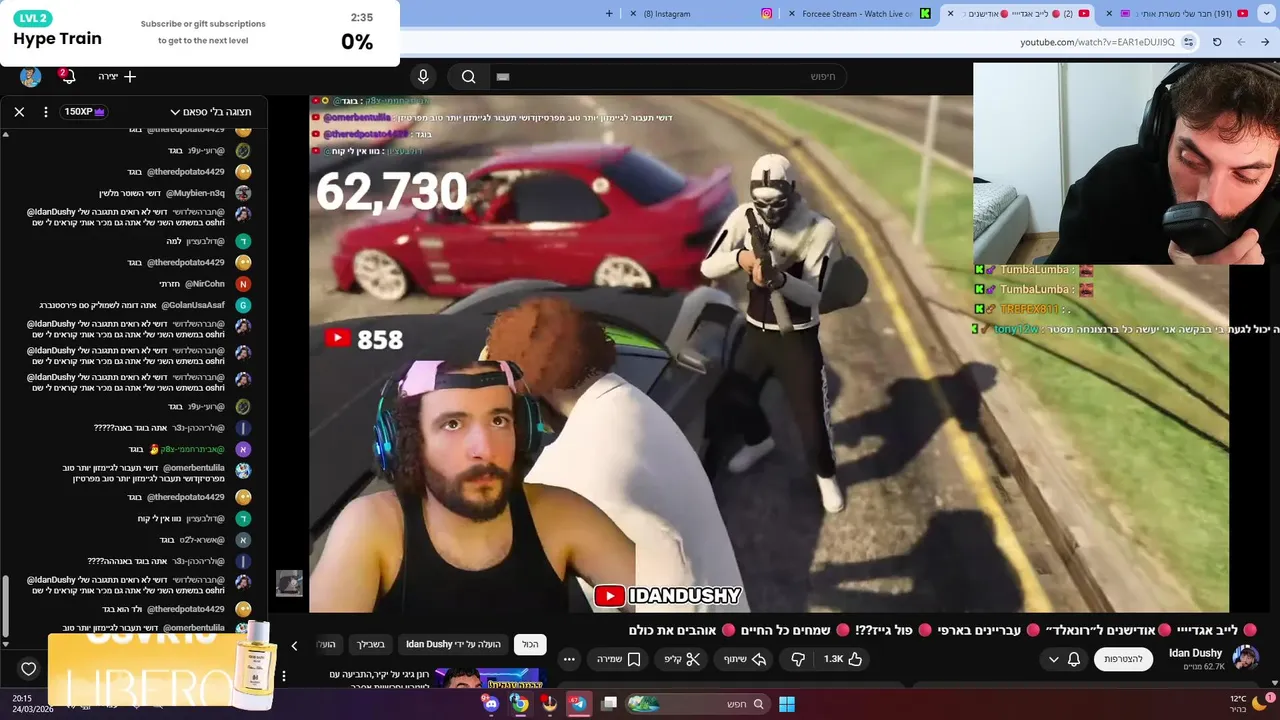This screenshot has height=720, width=1280.
Task: Click the site settings icon in address bar
Action: tap(1188, 42)
